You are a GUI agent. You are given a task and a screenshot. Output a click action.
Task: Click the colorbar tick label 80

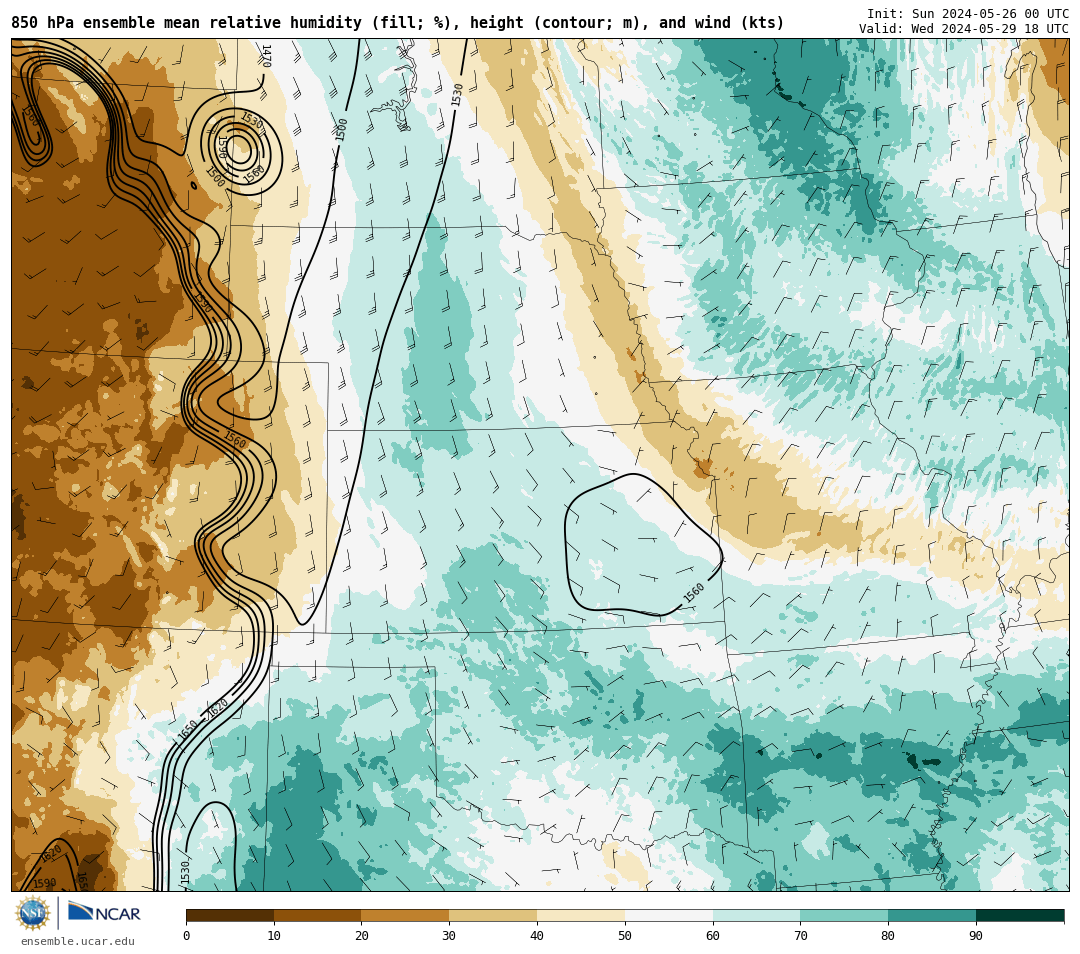pyautogui.click(x=888, y=935)
